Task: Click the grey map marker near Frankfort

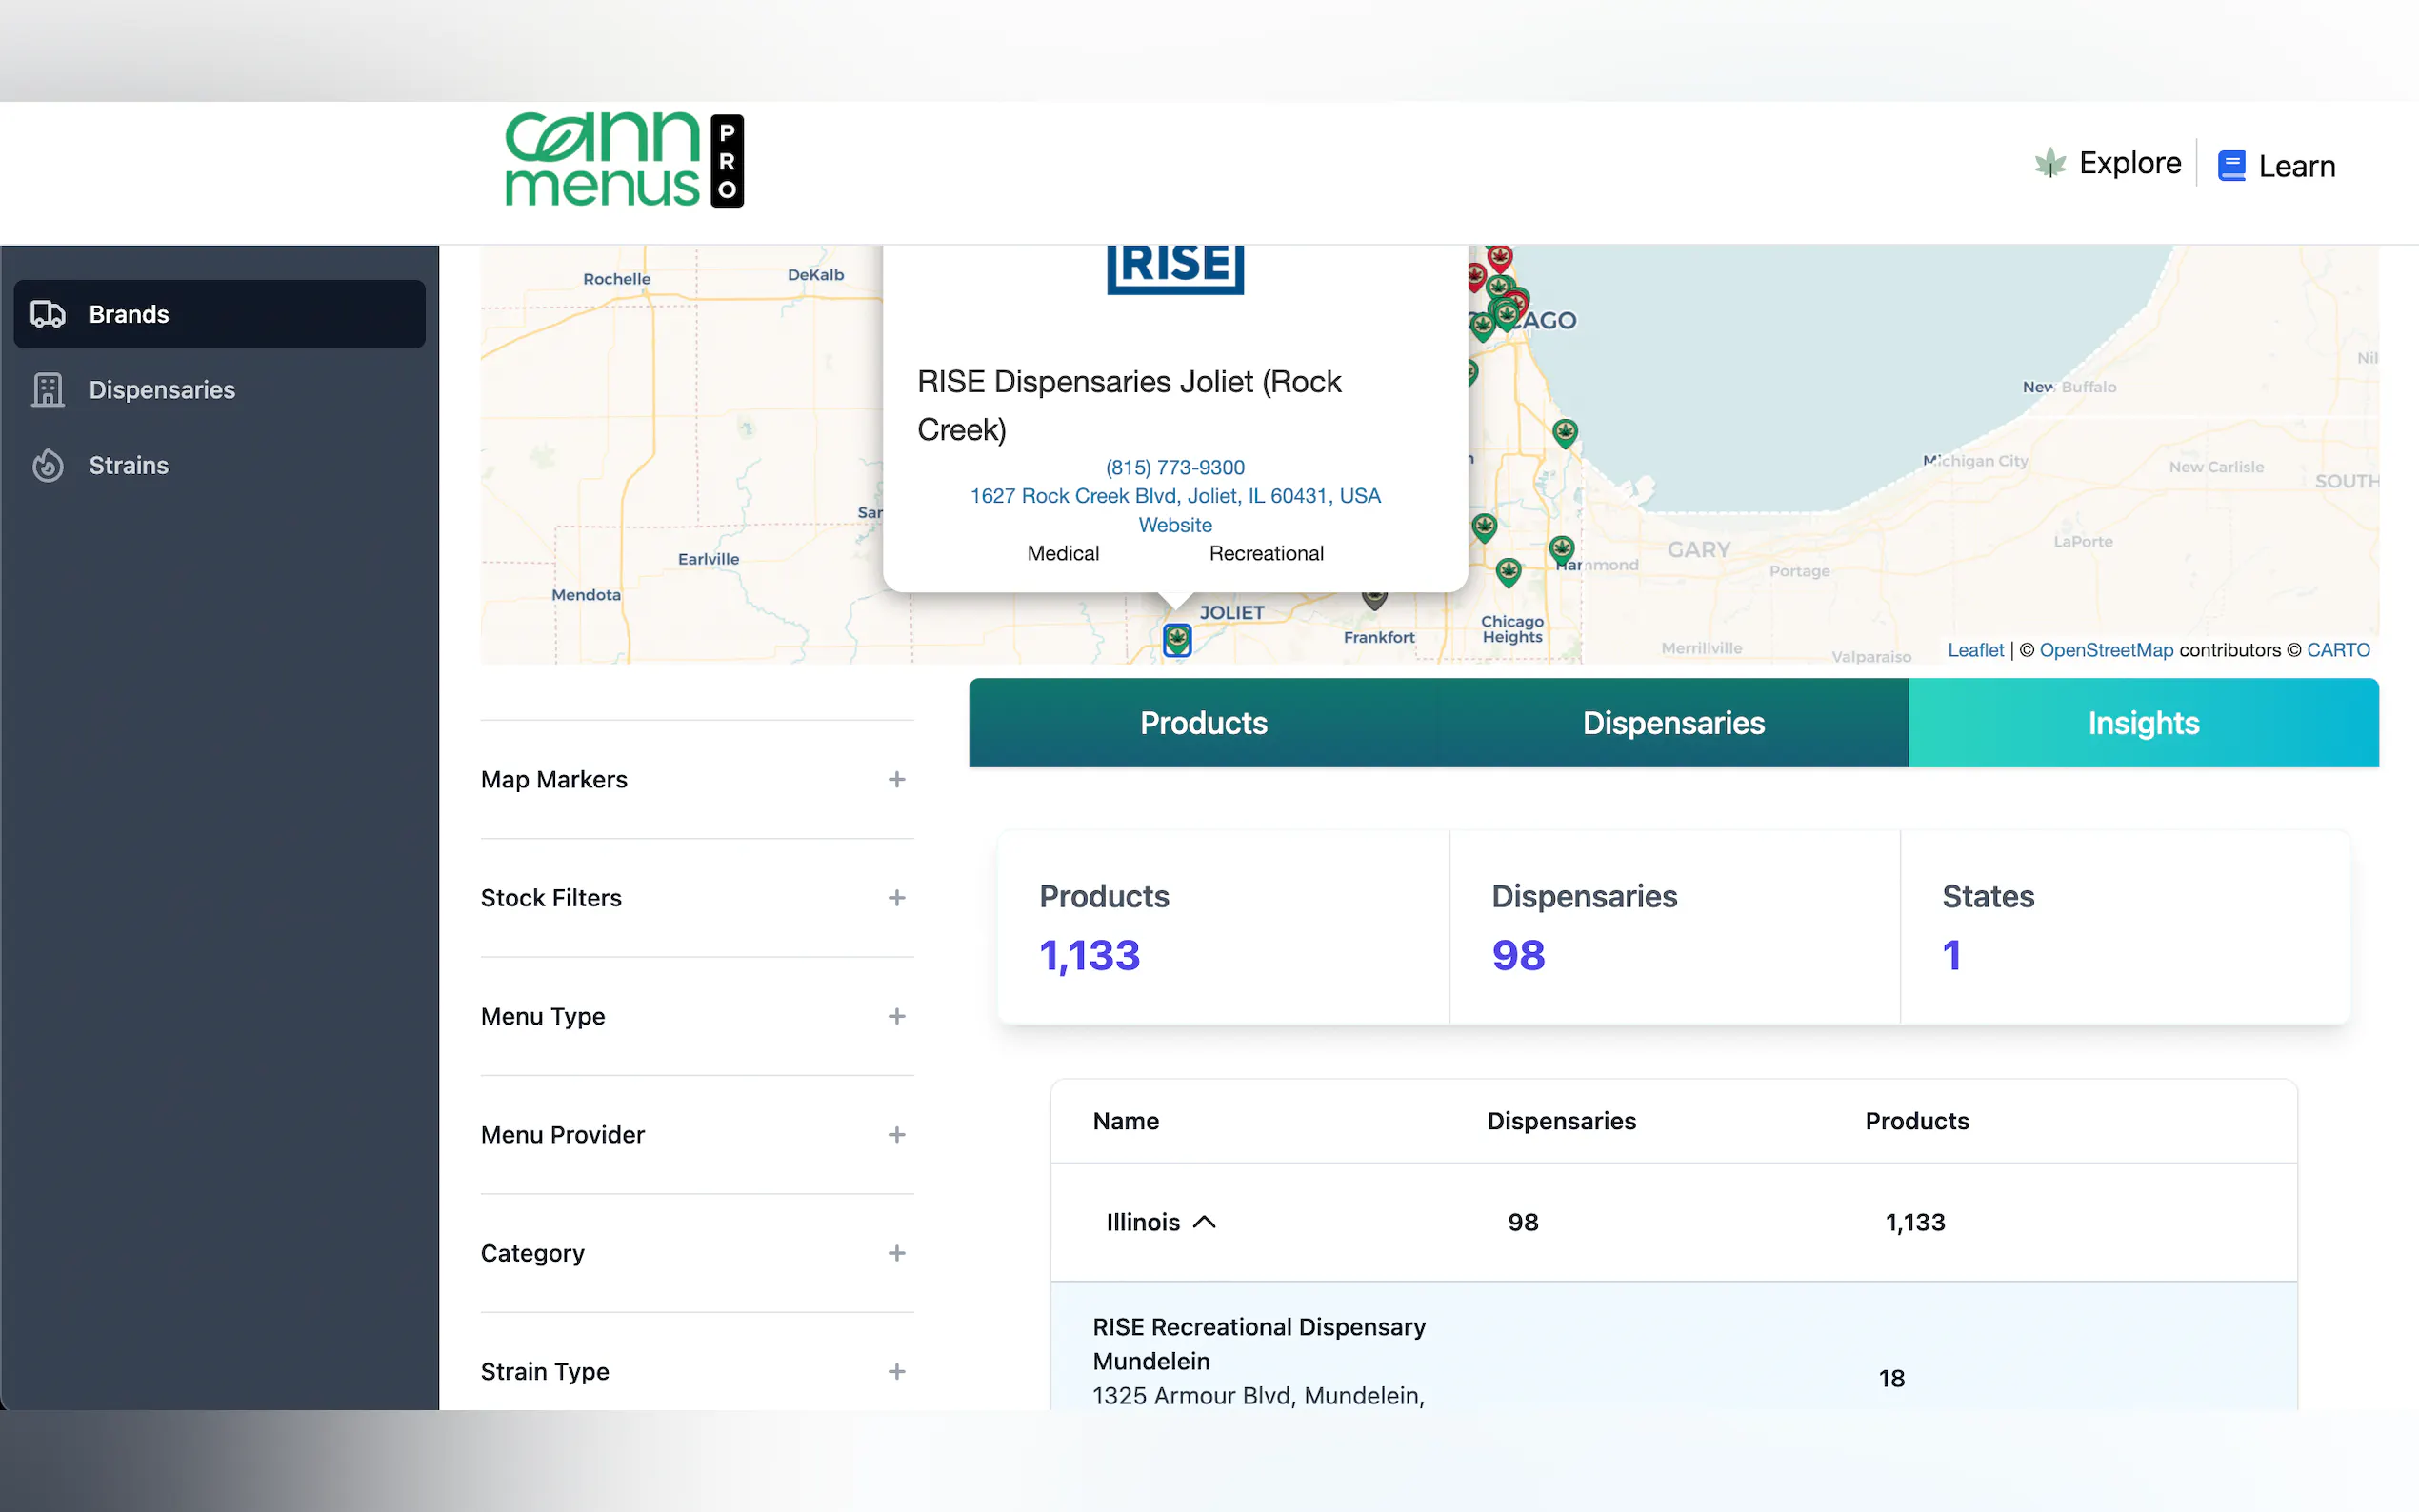Action: click(1374, 598)
